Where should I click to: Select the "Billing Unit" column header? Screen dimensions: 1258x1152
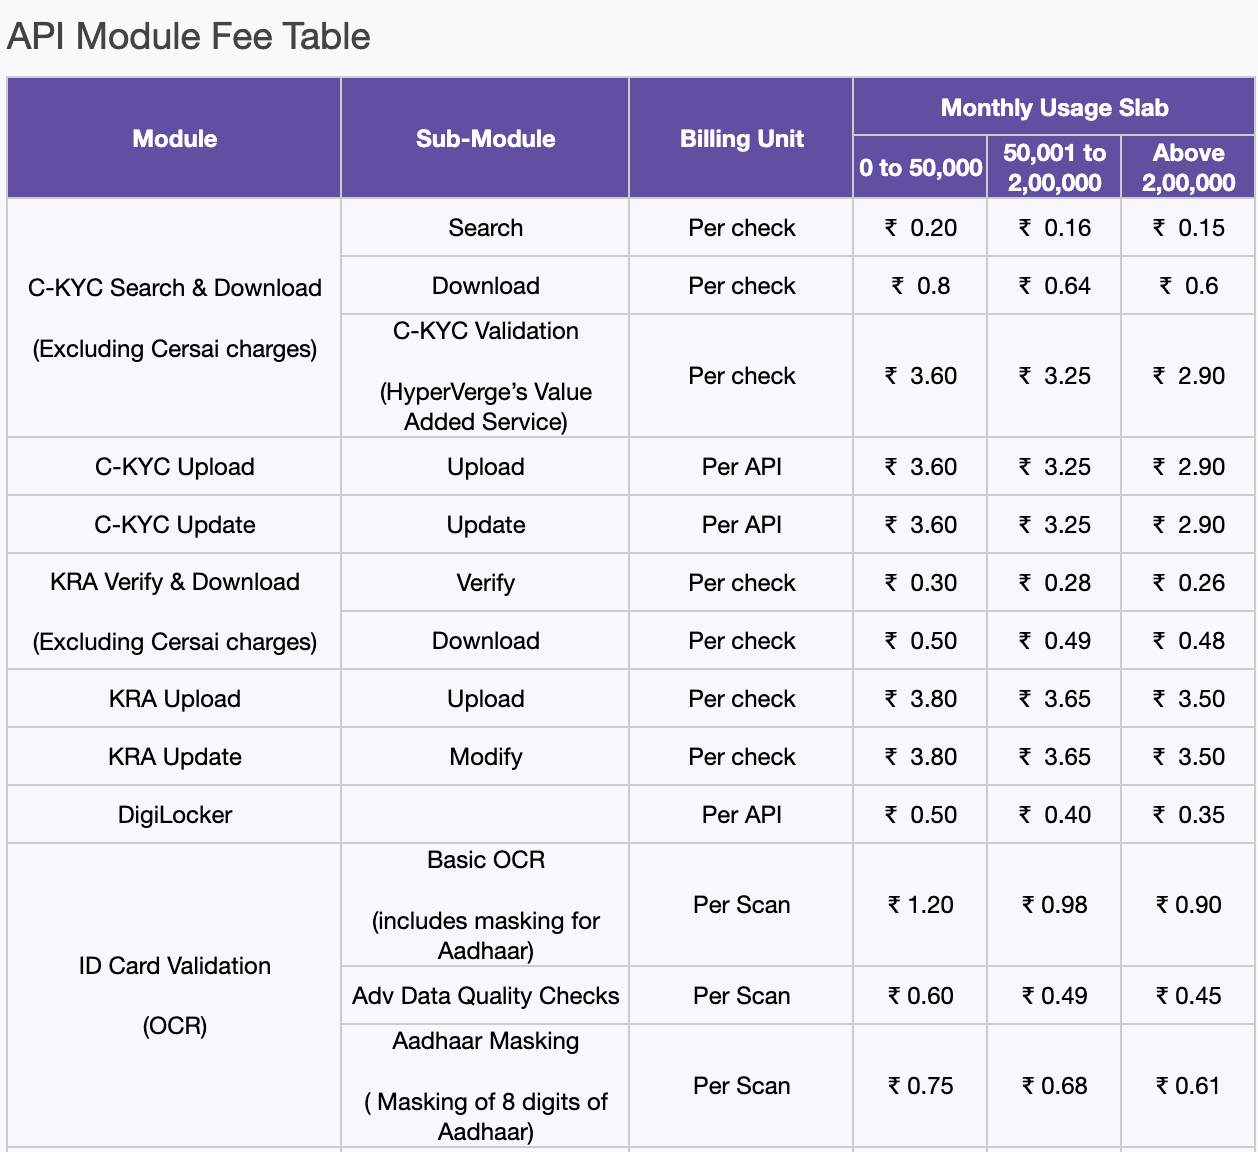(741, 139)
